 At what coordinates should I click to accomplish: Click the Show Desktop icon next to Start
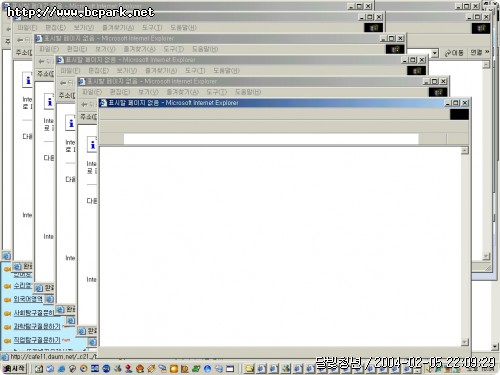point(39,369)
